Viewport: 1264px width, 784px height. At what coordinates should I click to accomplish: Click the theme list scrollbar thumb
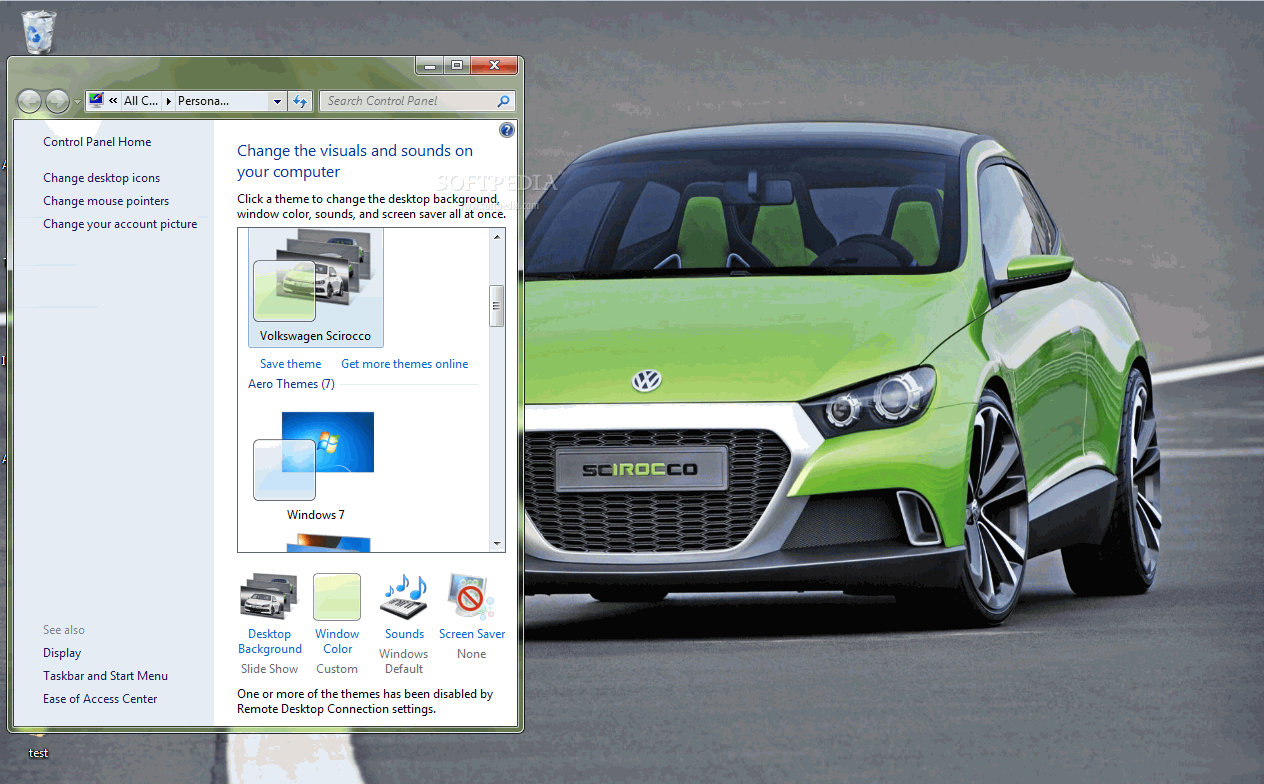497,306
